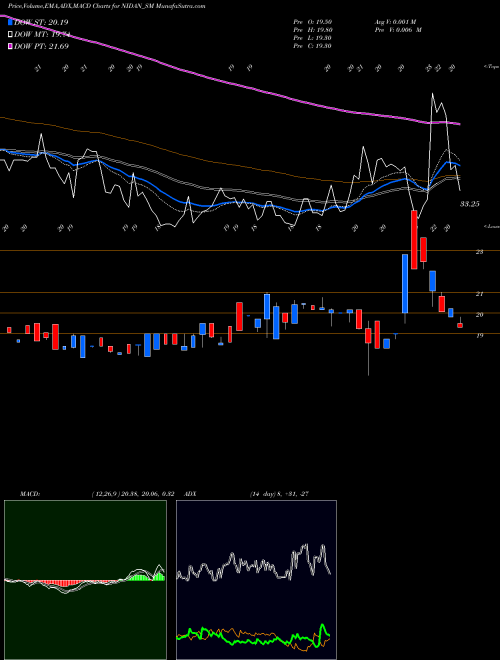Click the 'Pre C: 19.30' close value
Image resolution: width=500 pixels, height=660 pixels.
(x=312, y=46)
